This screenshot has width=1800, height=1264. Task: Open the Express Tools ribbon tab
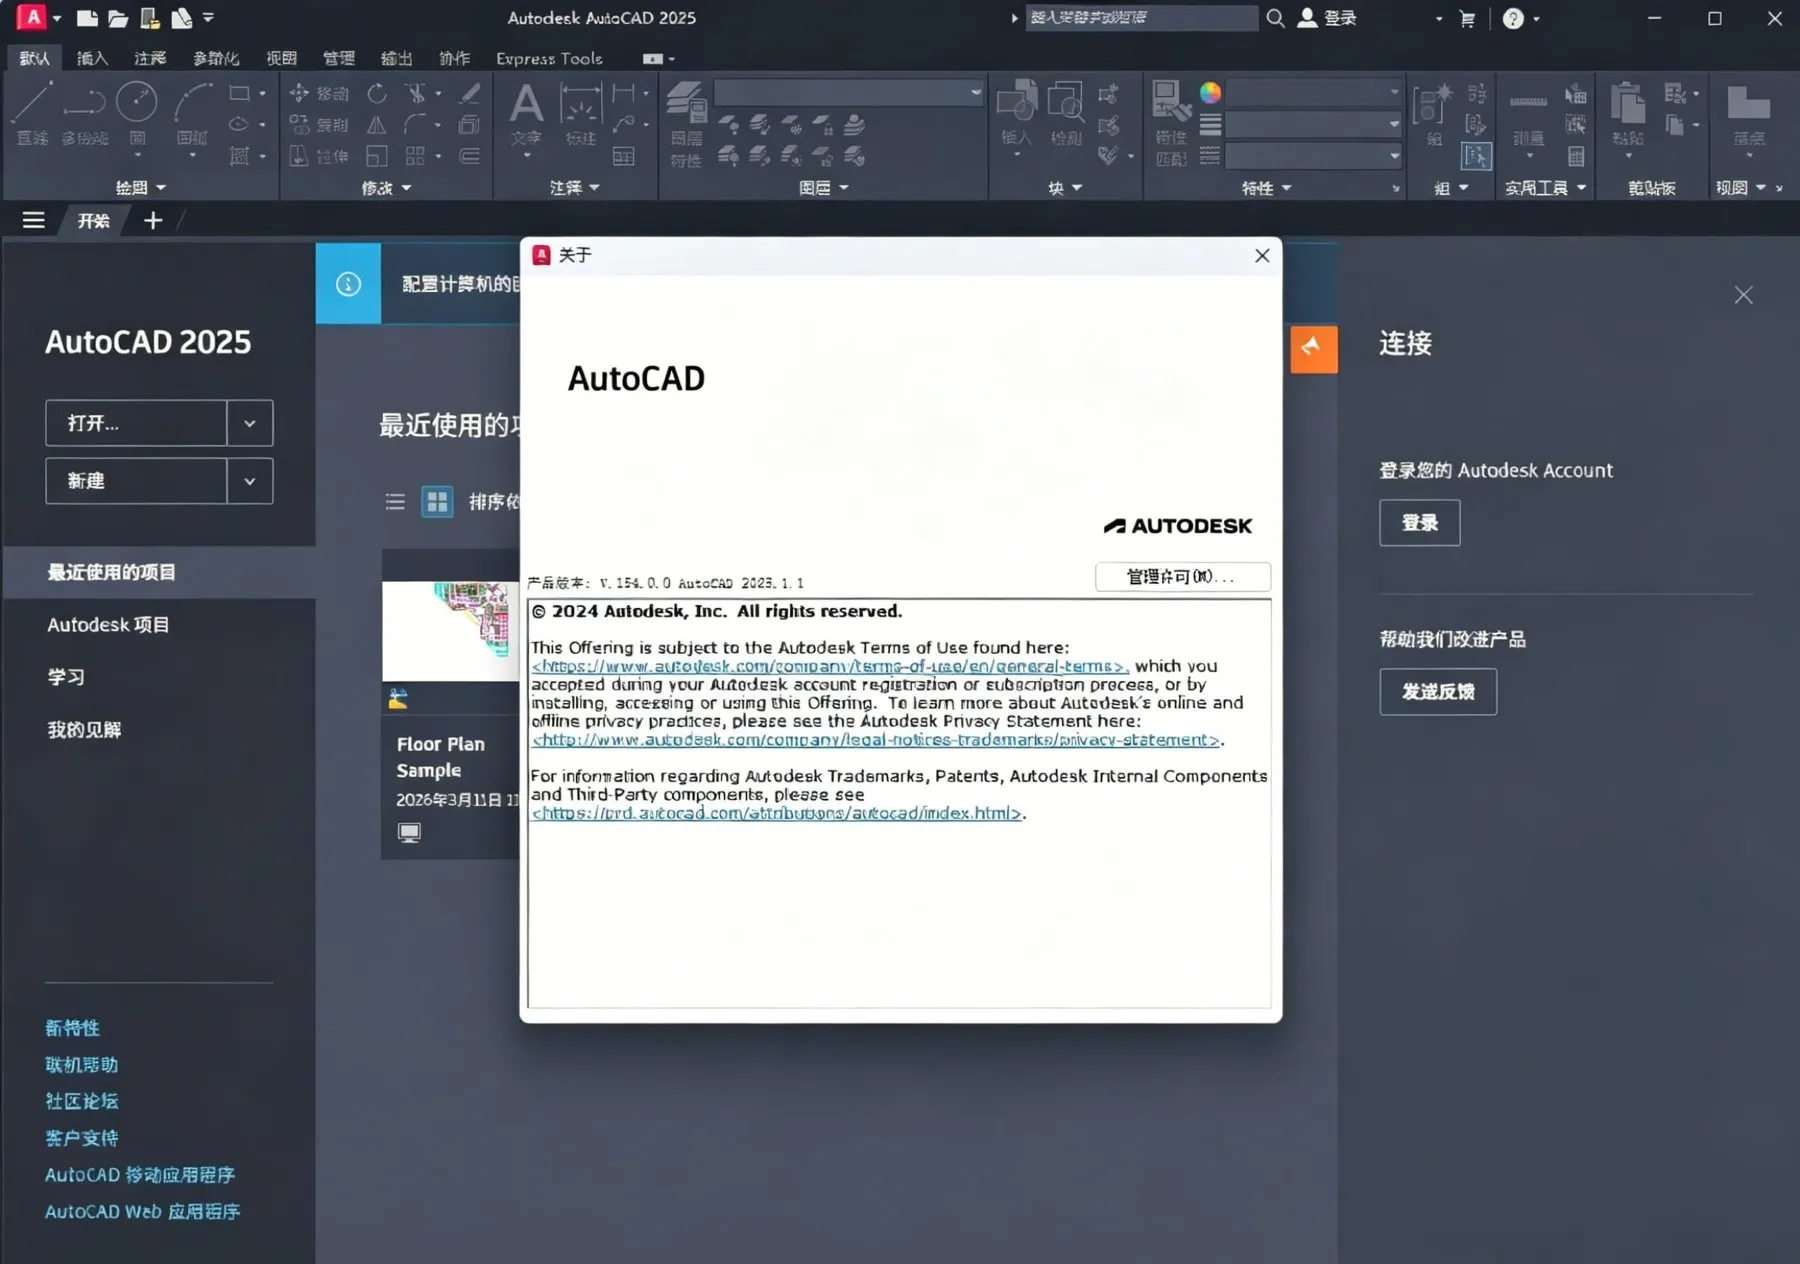(549, 58)
